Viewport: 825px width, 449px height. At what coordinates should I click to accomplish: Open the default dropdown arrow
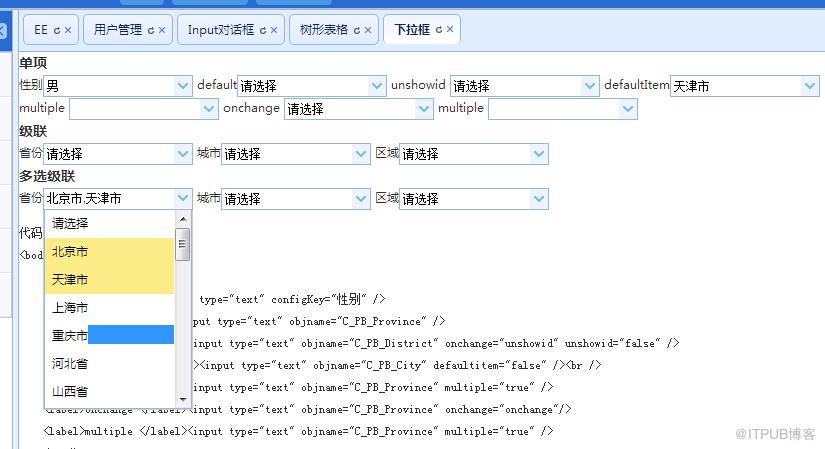click(376, 86)
